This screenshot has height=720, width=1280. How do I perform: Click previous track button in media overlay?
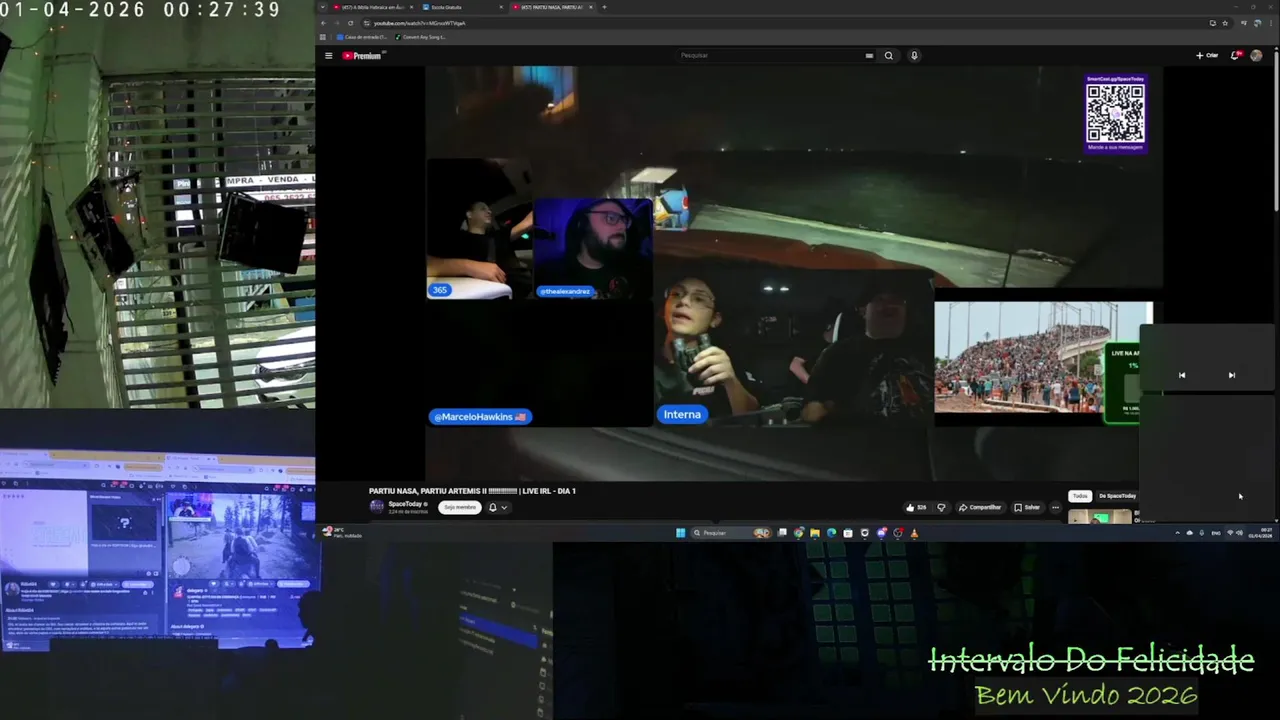1182,375
